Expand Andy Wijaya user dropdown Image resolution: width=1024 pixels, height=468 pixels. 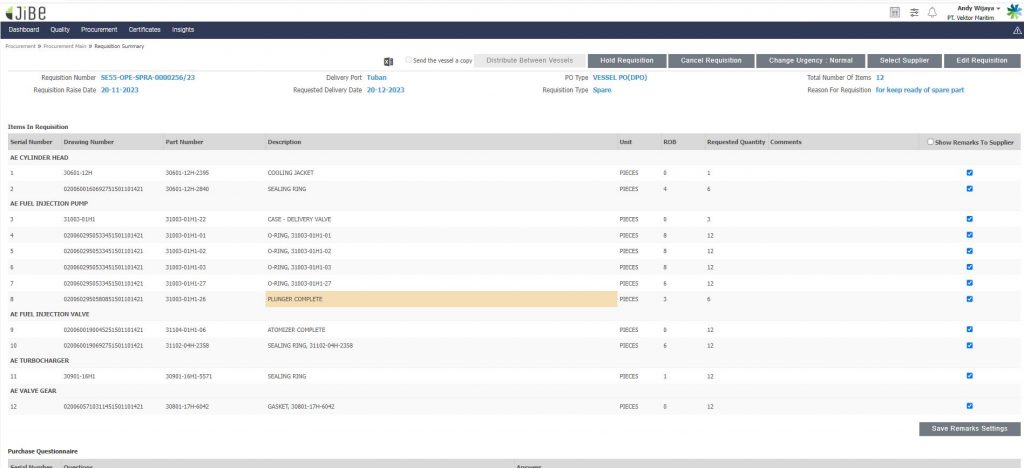tap(976, 7)
